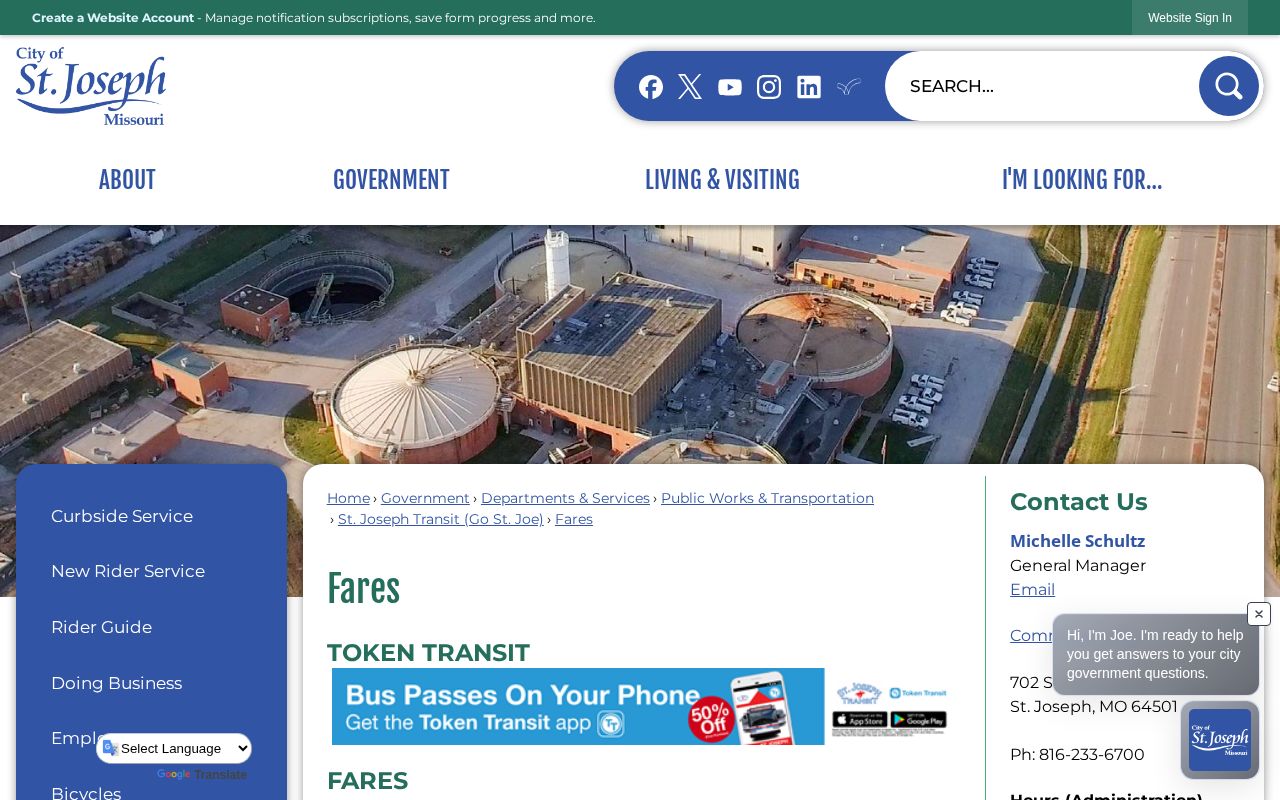Click the Translate link under language selector
1280x800 pixels.
pyautogui.click(x=220, y=775)
